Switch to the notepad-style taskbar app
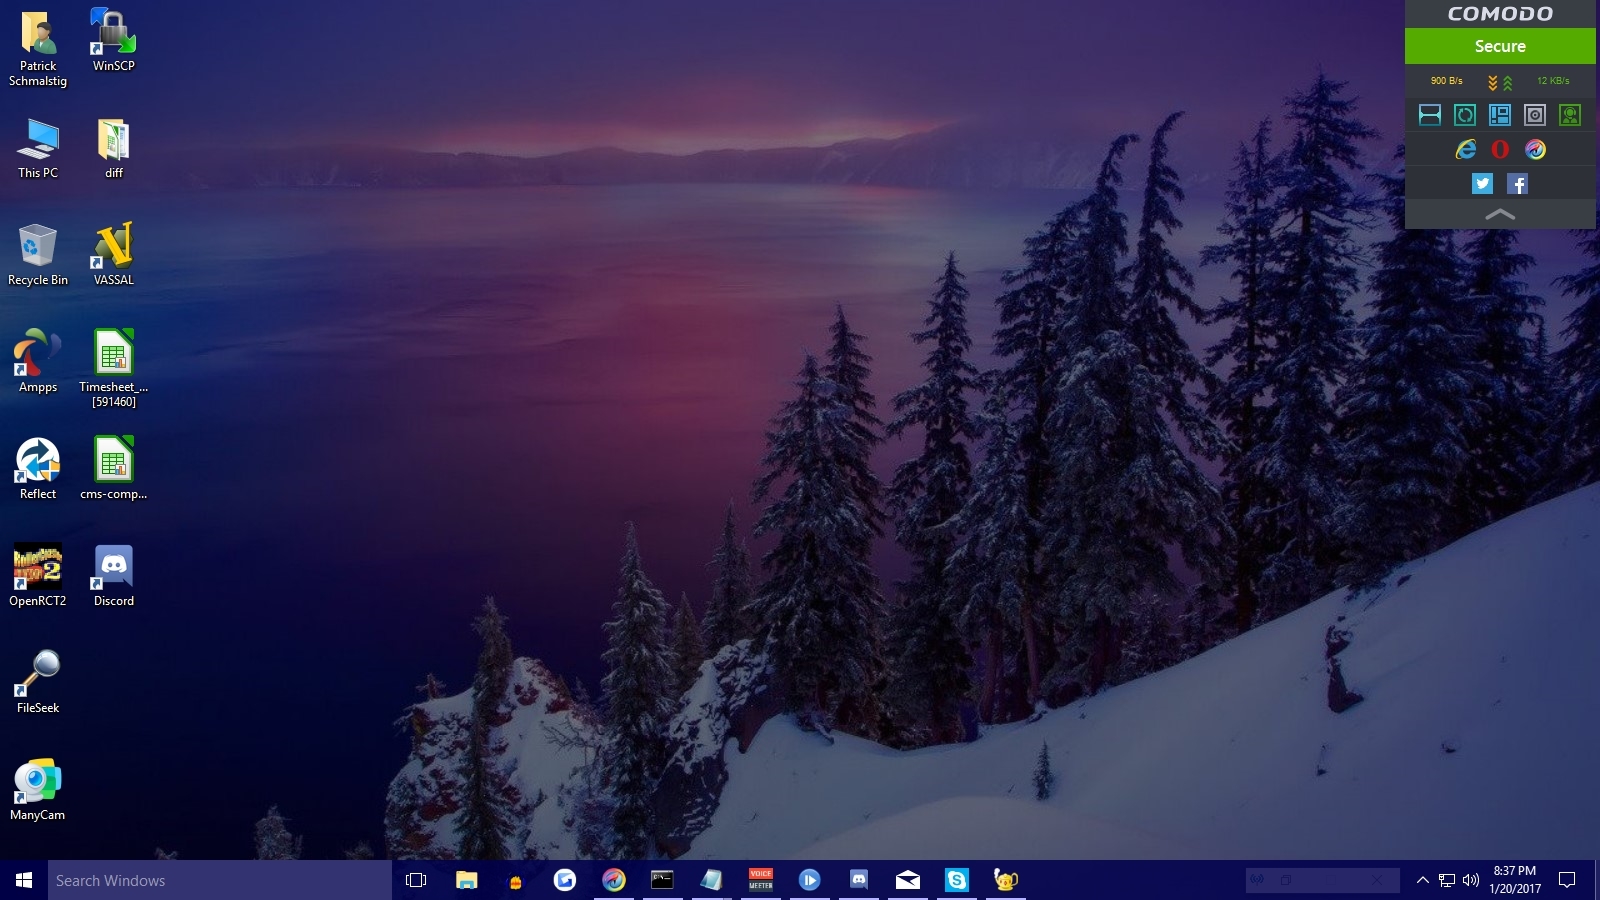Screen dimensions: 1600x900 711,880
